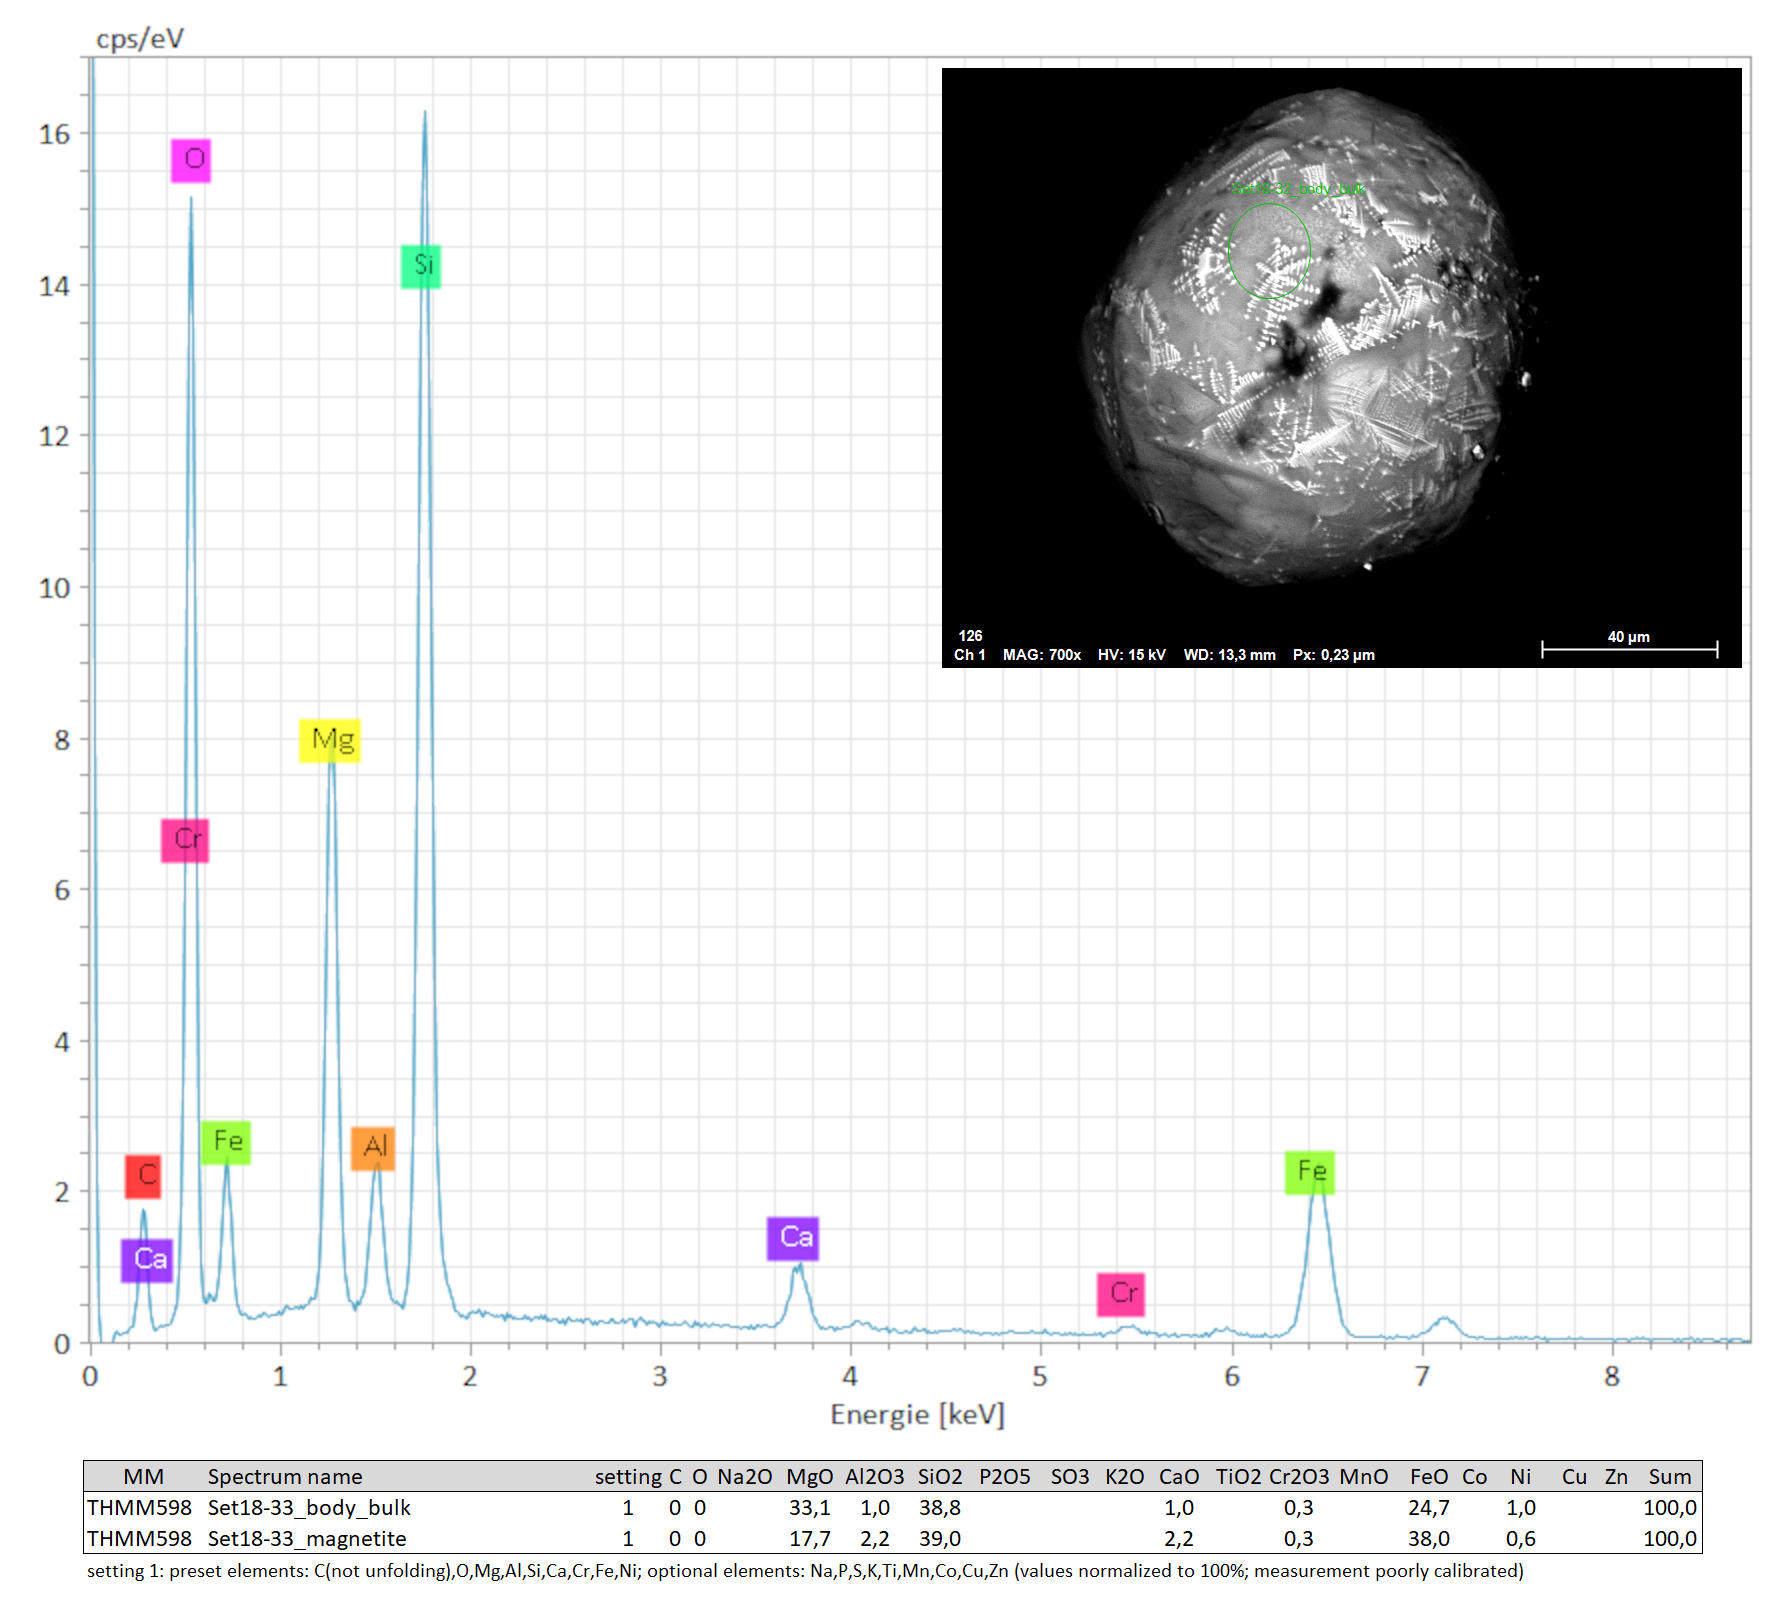The image size is (1782, 1614).
Task: Click the magenta O element label
Action: pos(191,160)
